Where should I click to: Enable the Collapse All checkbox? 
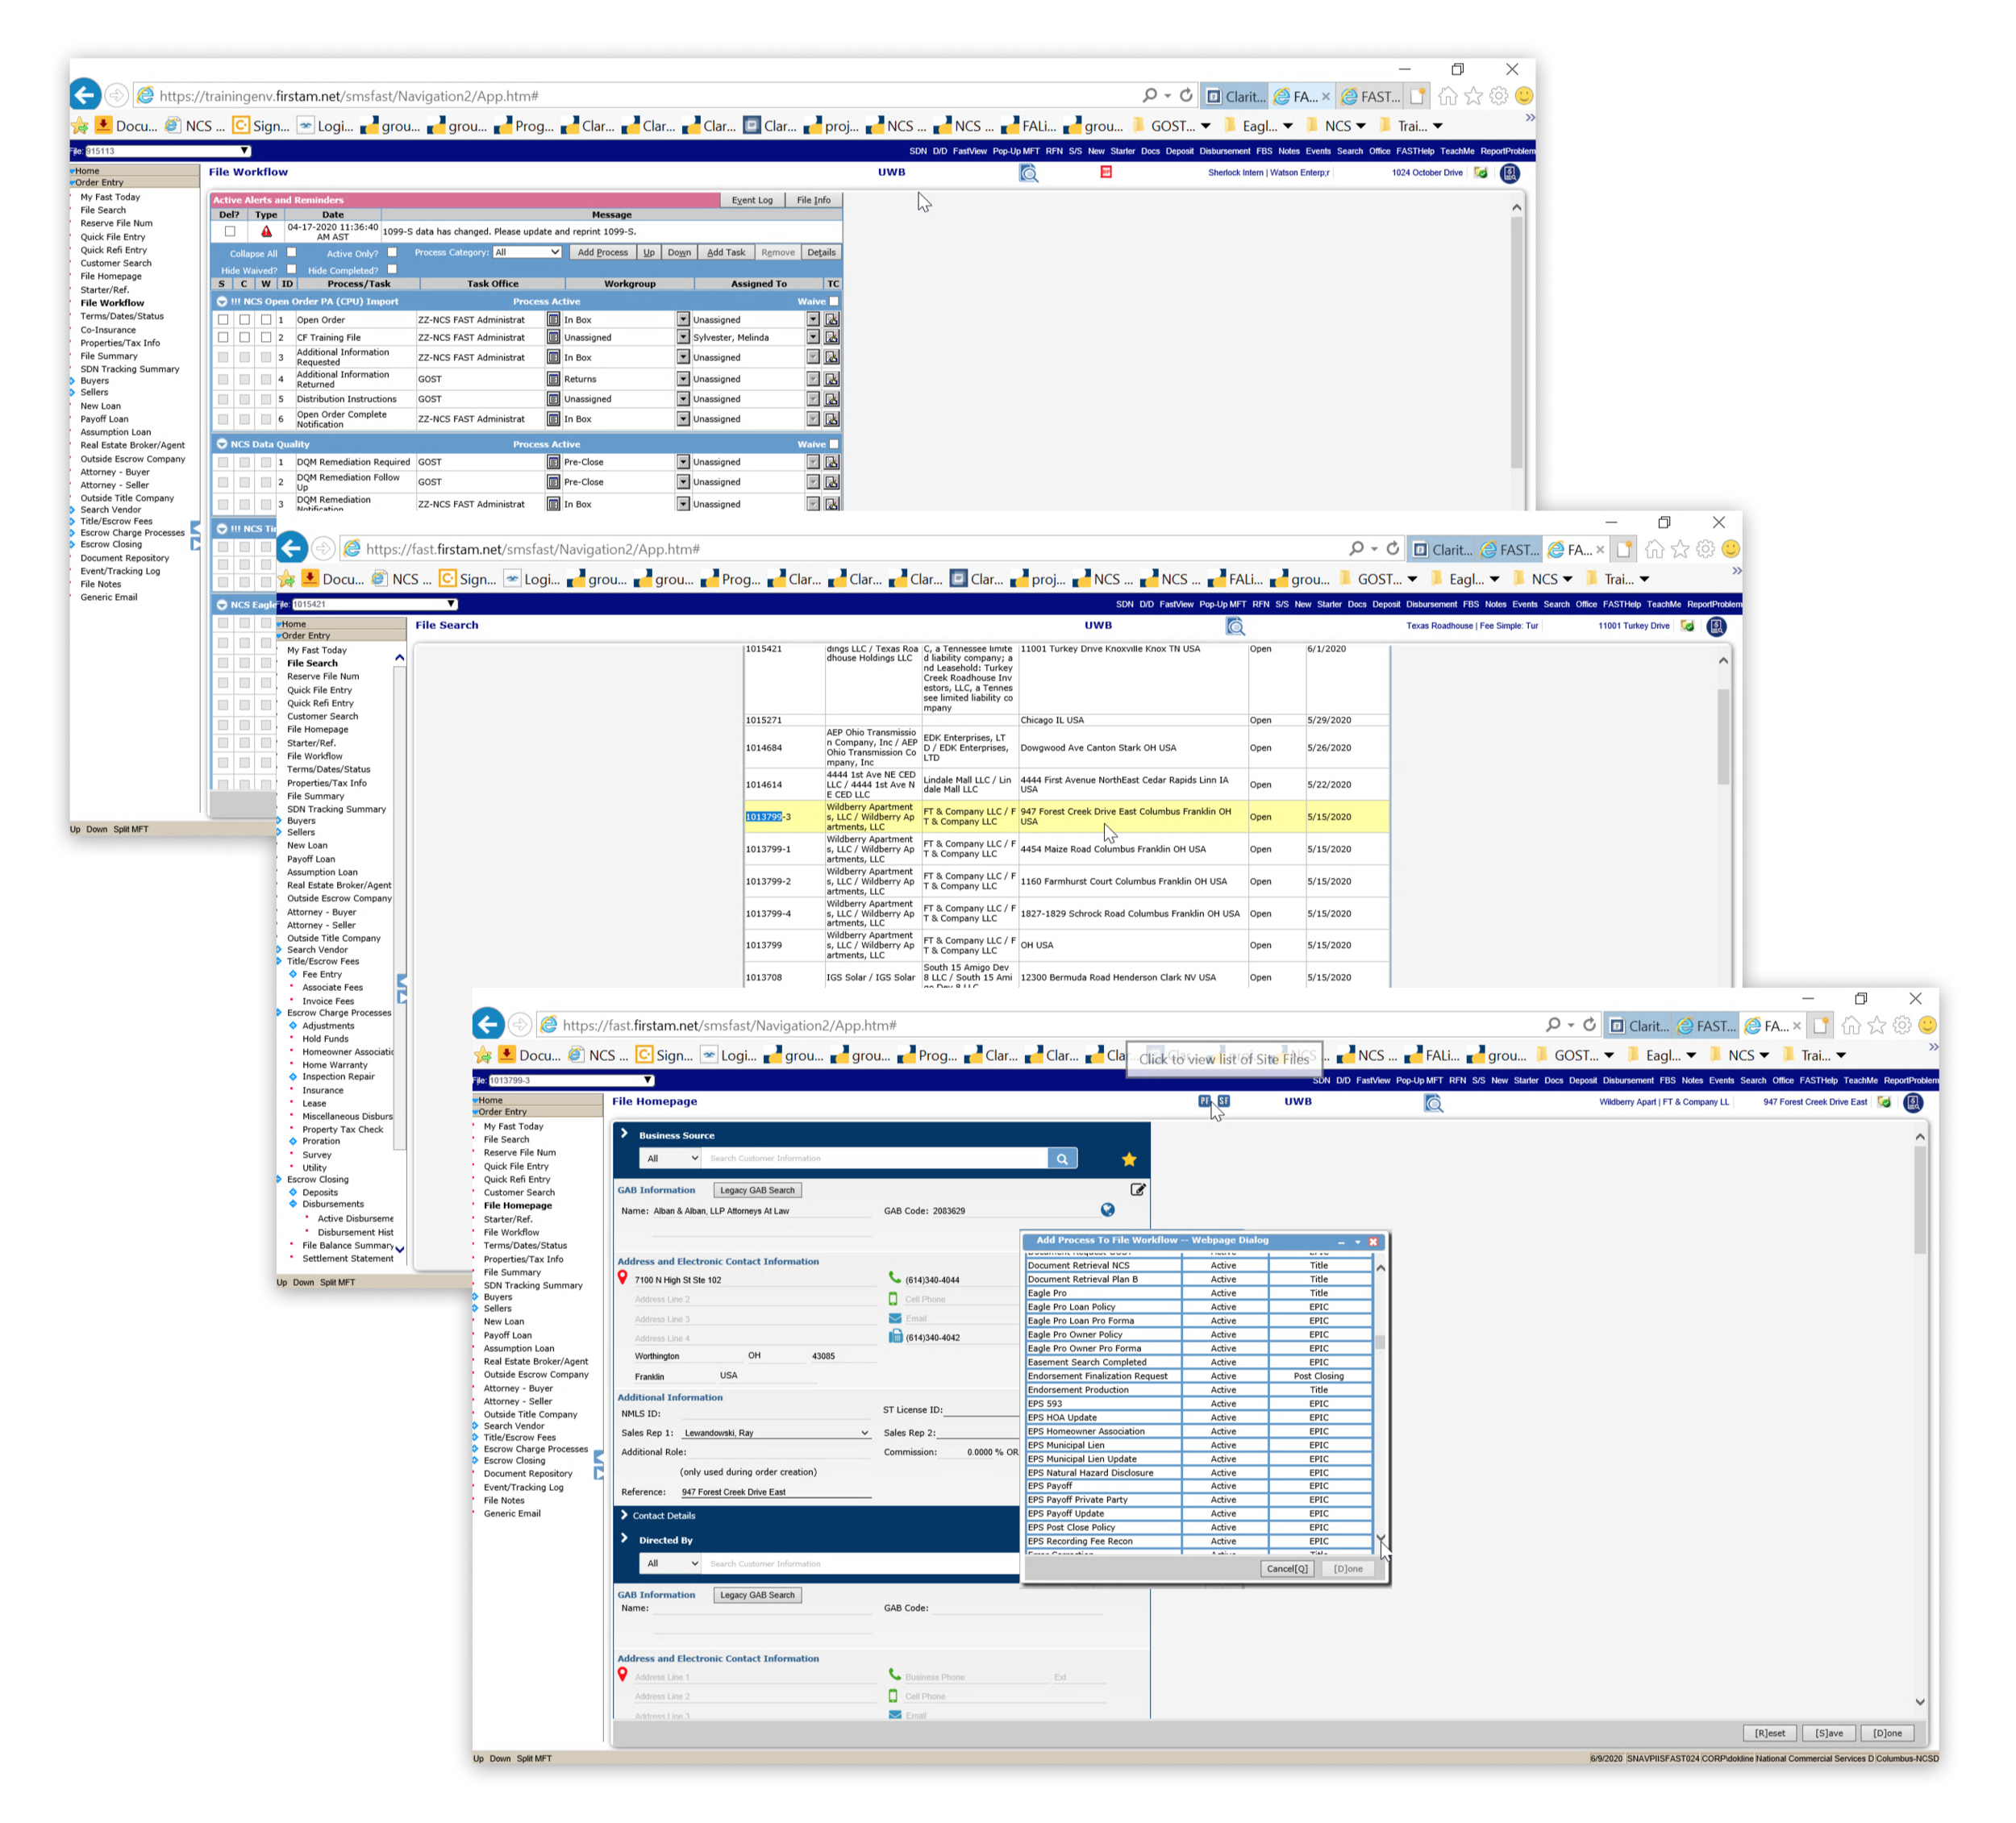[x=291, y=252]
